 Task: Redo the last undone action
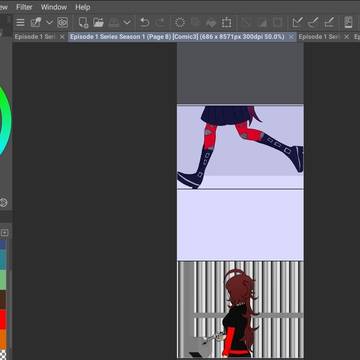tap(160, 22)
